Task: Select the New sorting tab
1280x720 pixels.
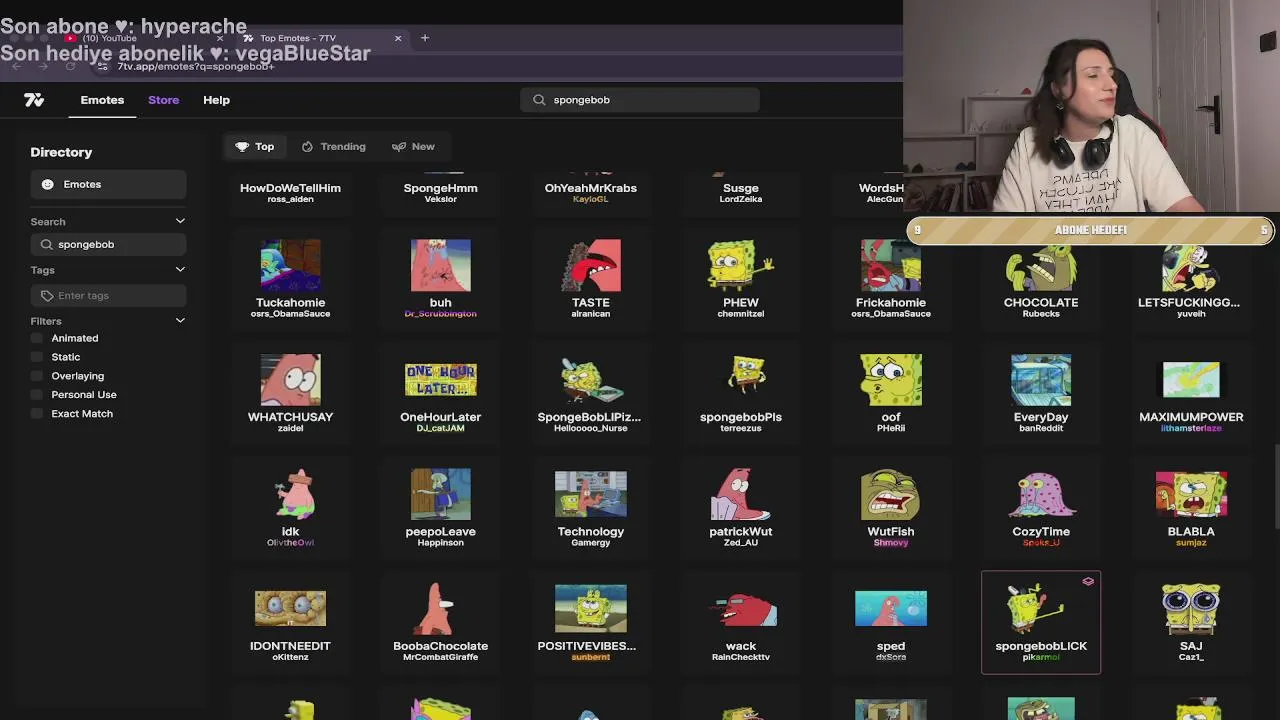Action: pyautogui.click(x=413, y=146)
